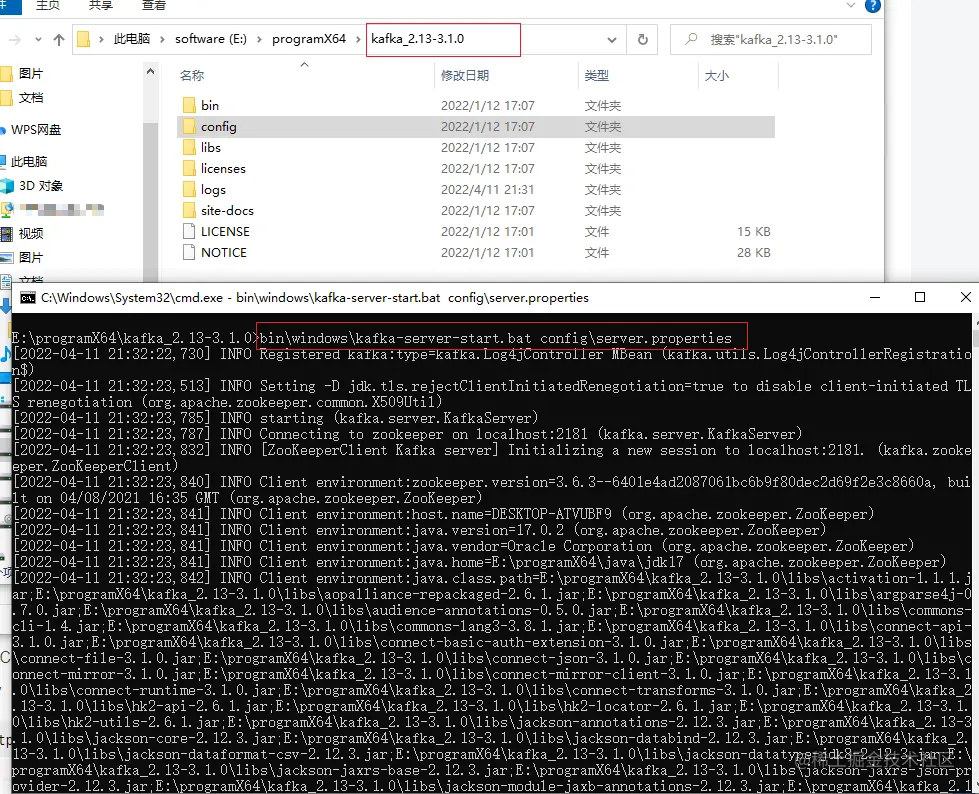Click navigation pane scroll up arrow
Screen dimensions: 979x794
[150, 72]
